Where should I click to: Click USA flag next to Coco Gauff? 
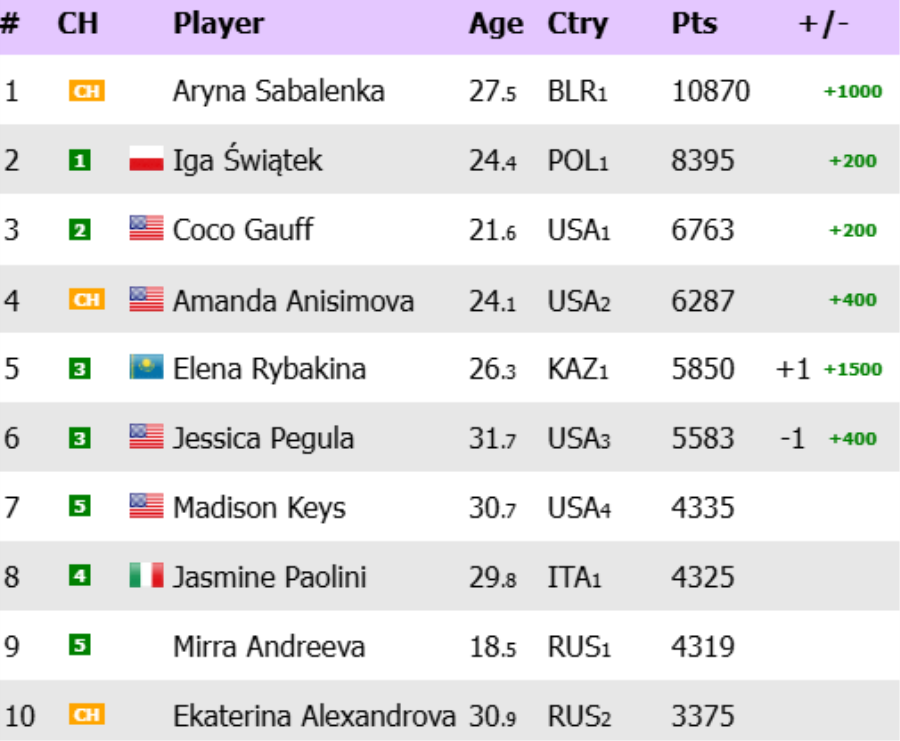[x=146, y=230]
